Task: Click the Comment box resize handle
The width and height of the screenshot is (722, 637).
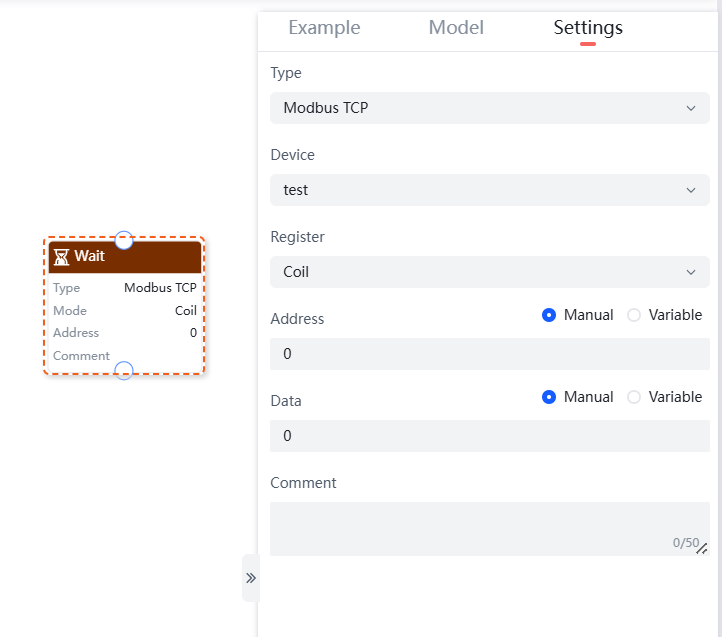Action: (702, 548)
